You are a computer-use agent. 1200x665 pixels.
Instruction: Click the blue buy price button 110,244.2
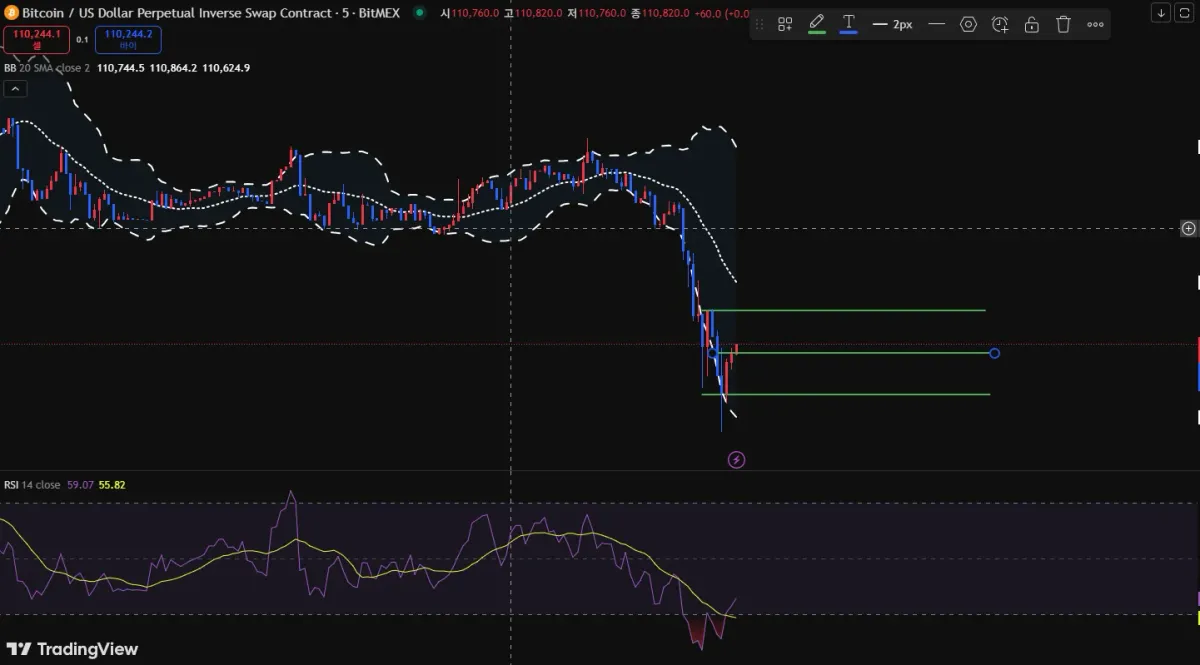(x=128, y=39)
